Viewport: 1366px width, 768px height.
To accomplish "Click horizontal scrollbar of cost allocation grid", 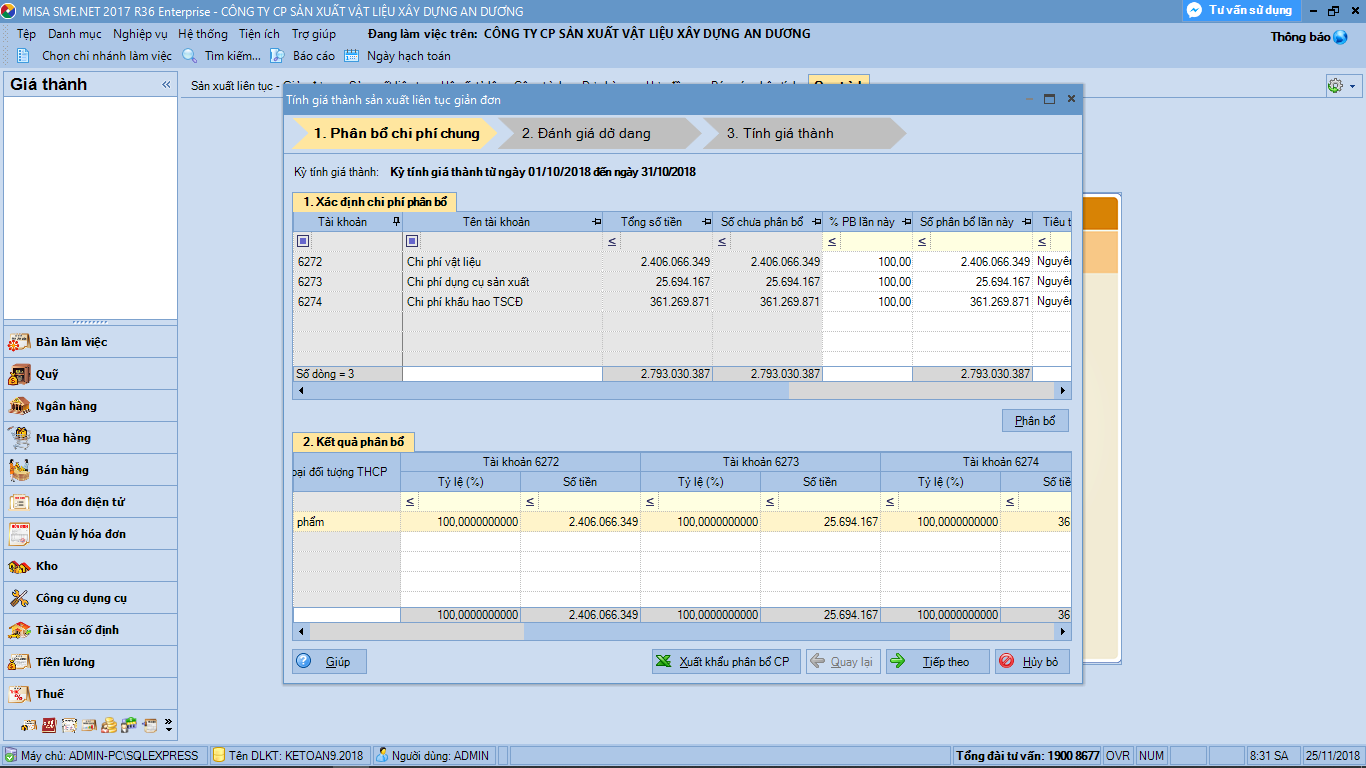I will [x=681, y=391].
